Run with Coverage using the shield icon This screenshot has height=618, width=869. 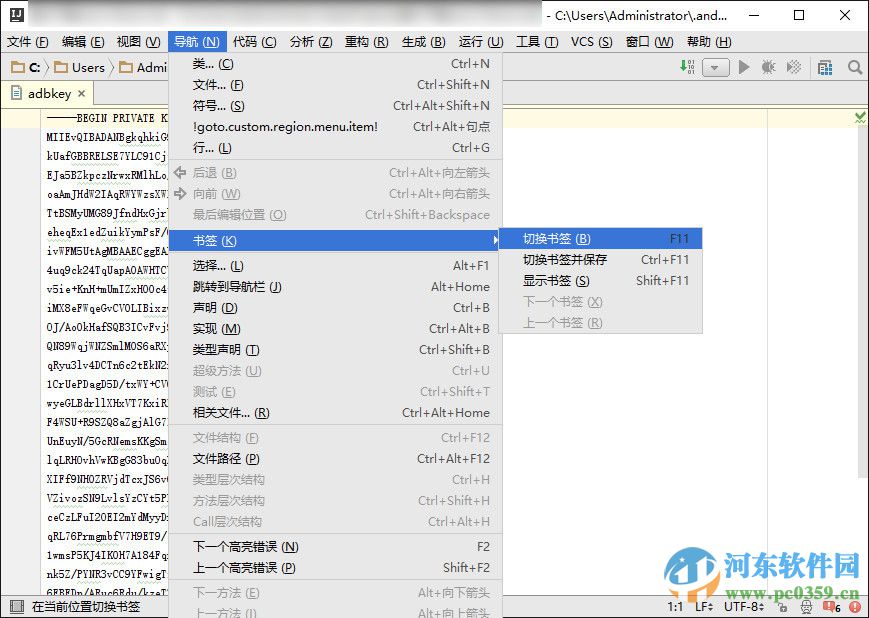pos(794,67)
